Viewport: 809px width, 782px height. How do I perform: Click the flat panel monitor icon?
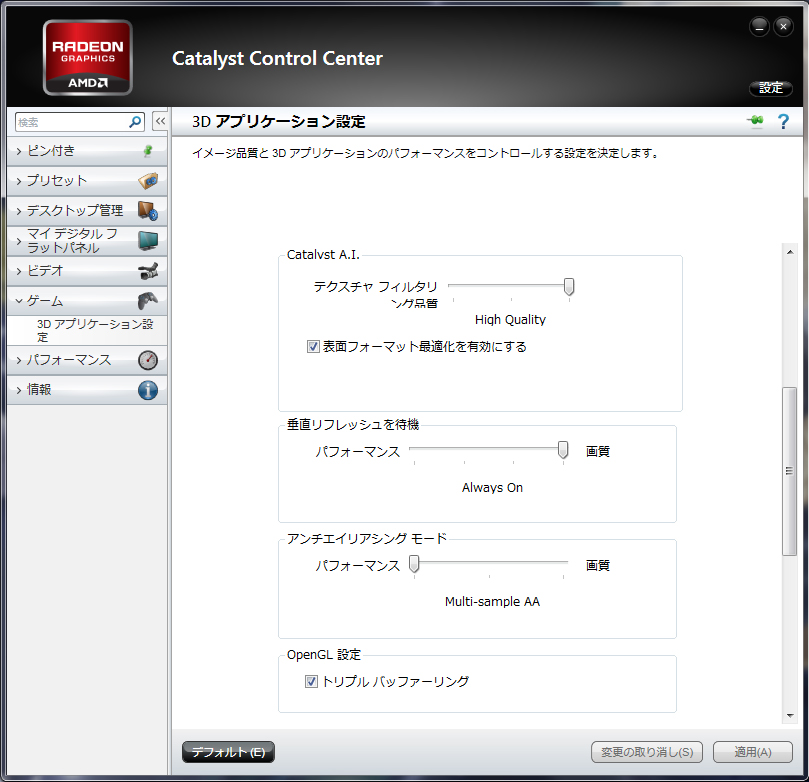click(148, 241)
